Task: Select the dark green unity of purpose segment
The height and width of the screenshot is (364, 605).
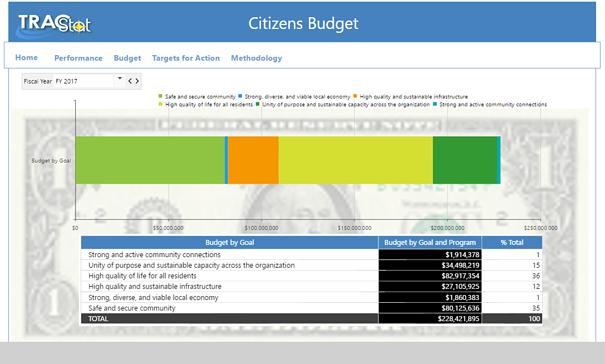Action: tap(465, 160)
